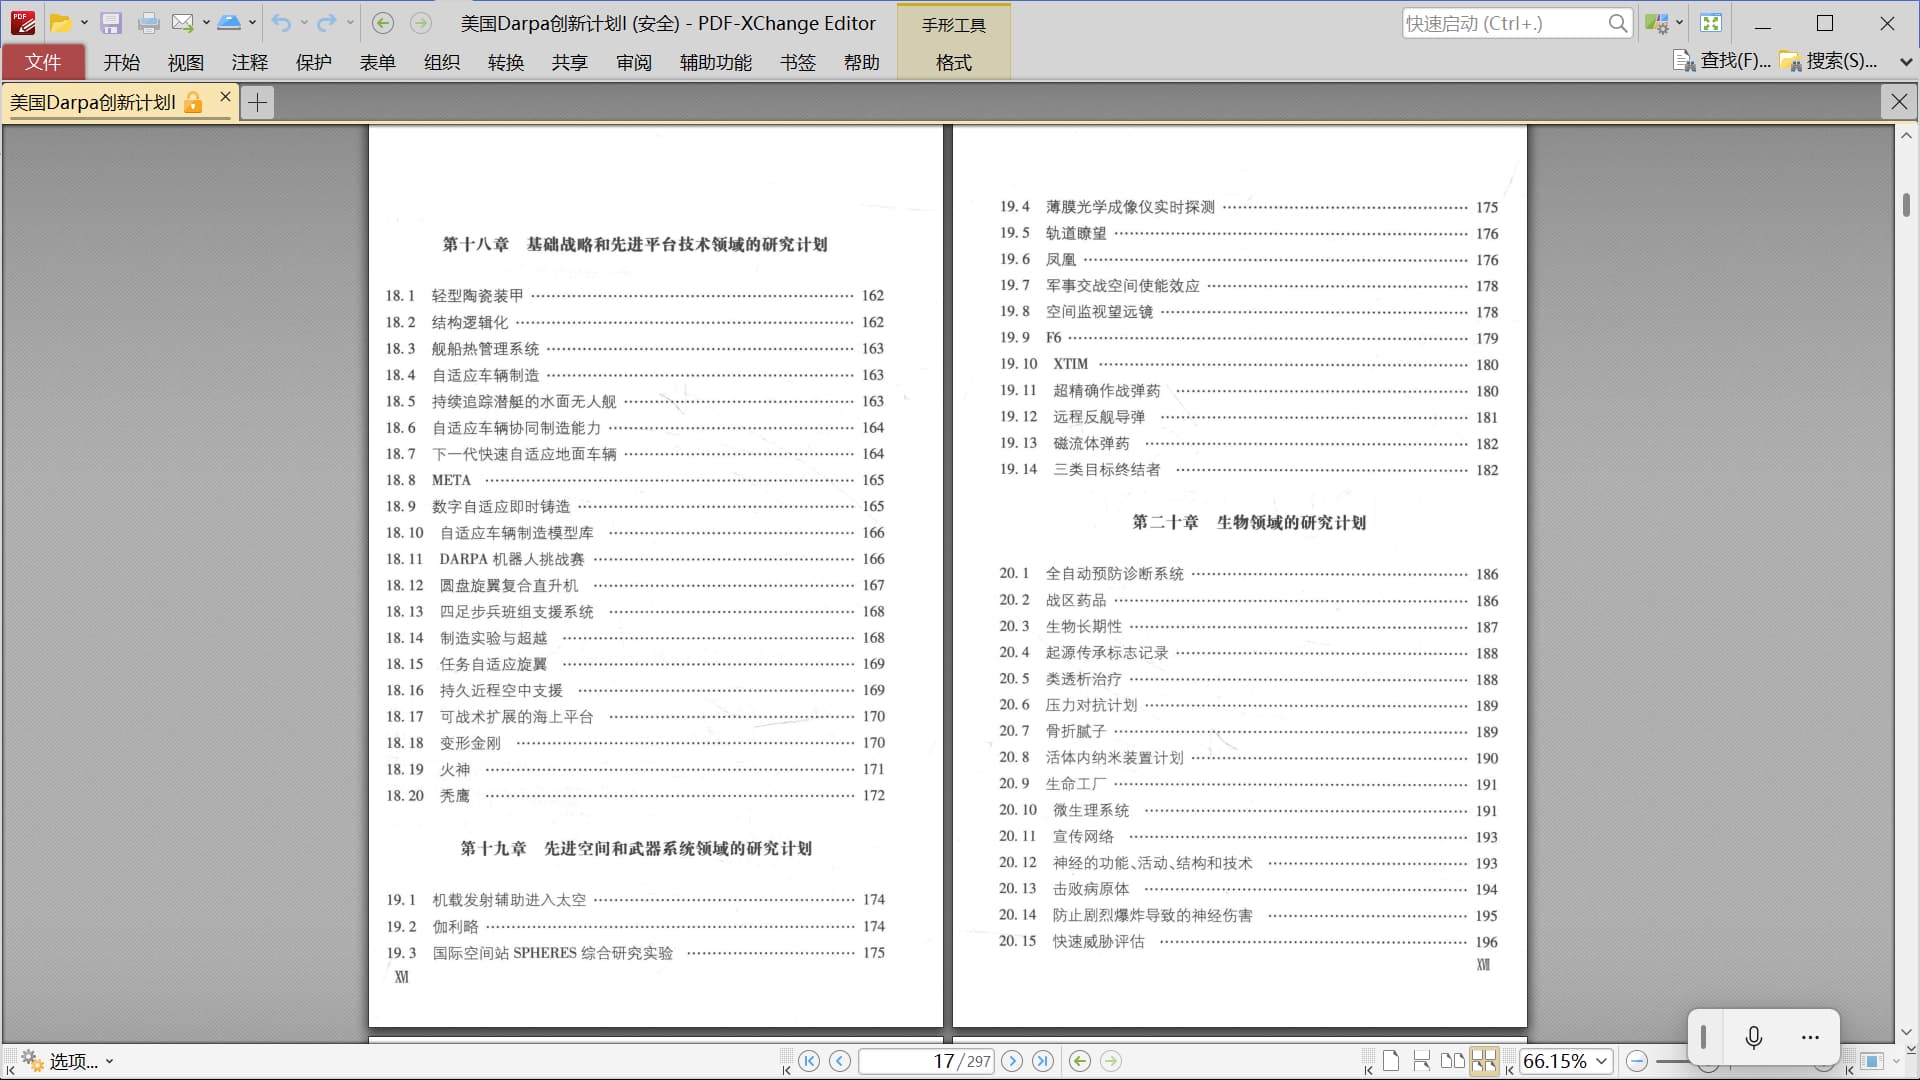Open the 66.15% zoom level dropdown

pyautogui.click(x=1602, y=1061)
